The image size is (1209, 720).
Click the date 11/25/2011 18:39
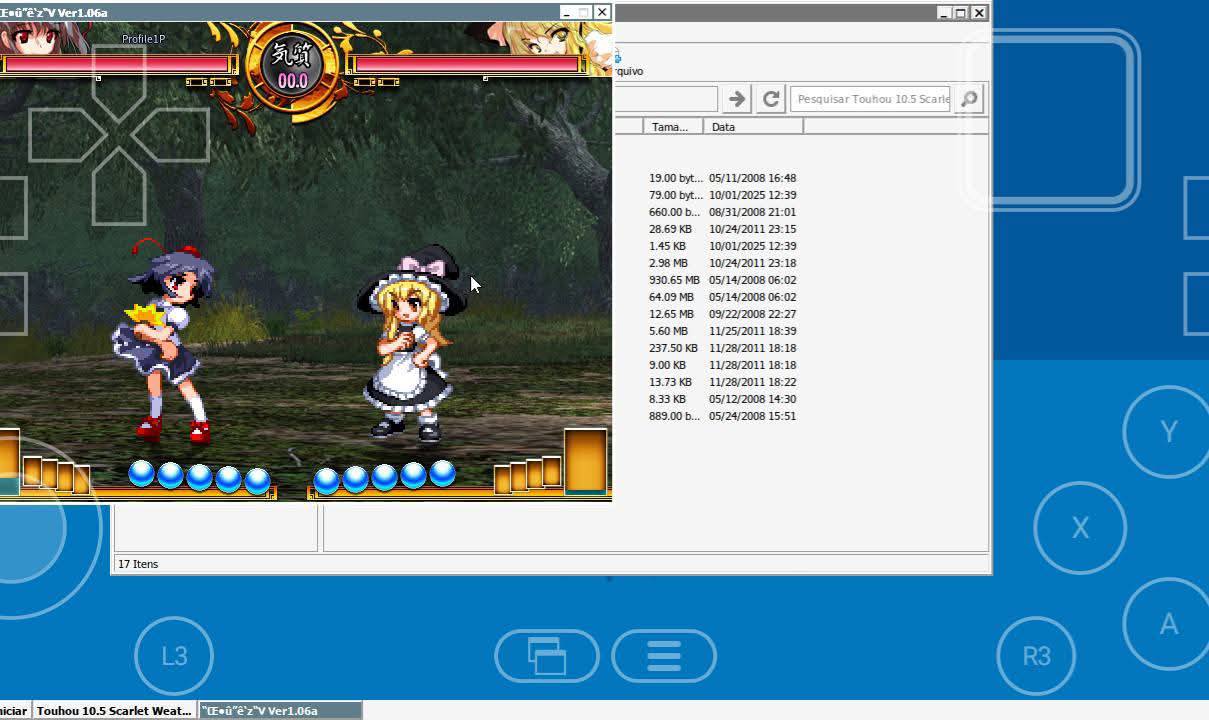752,331
